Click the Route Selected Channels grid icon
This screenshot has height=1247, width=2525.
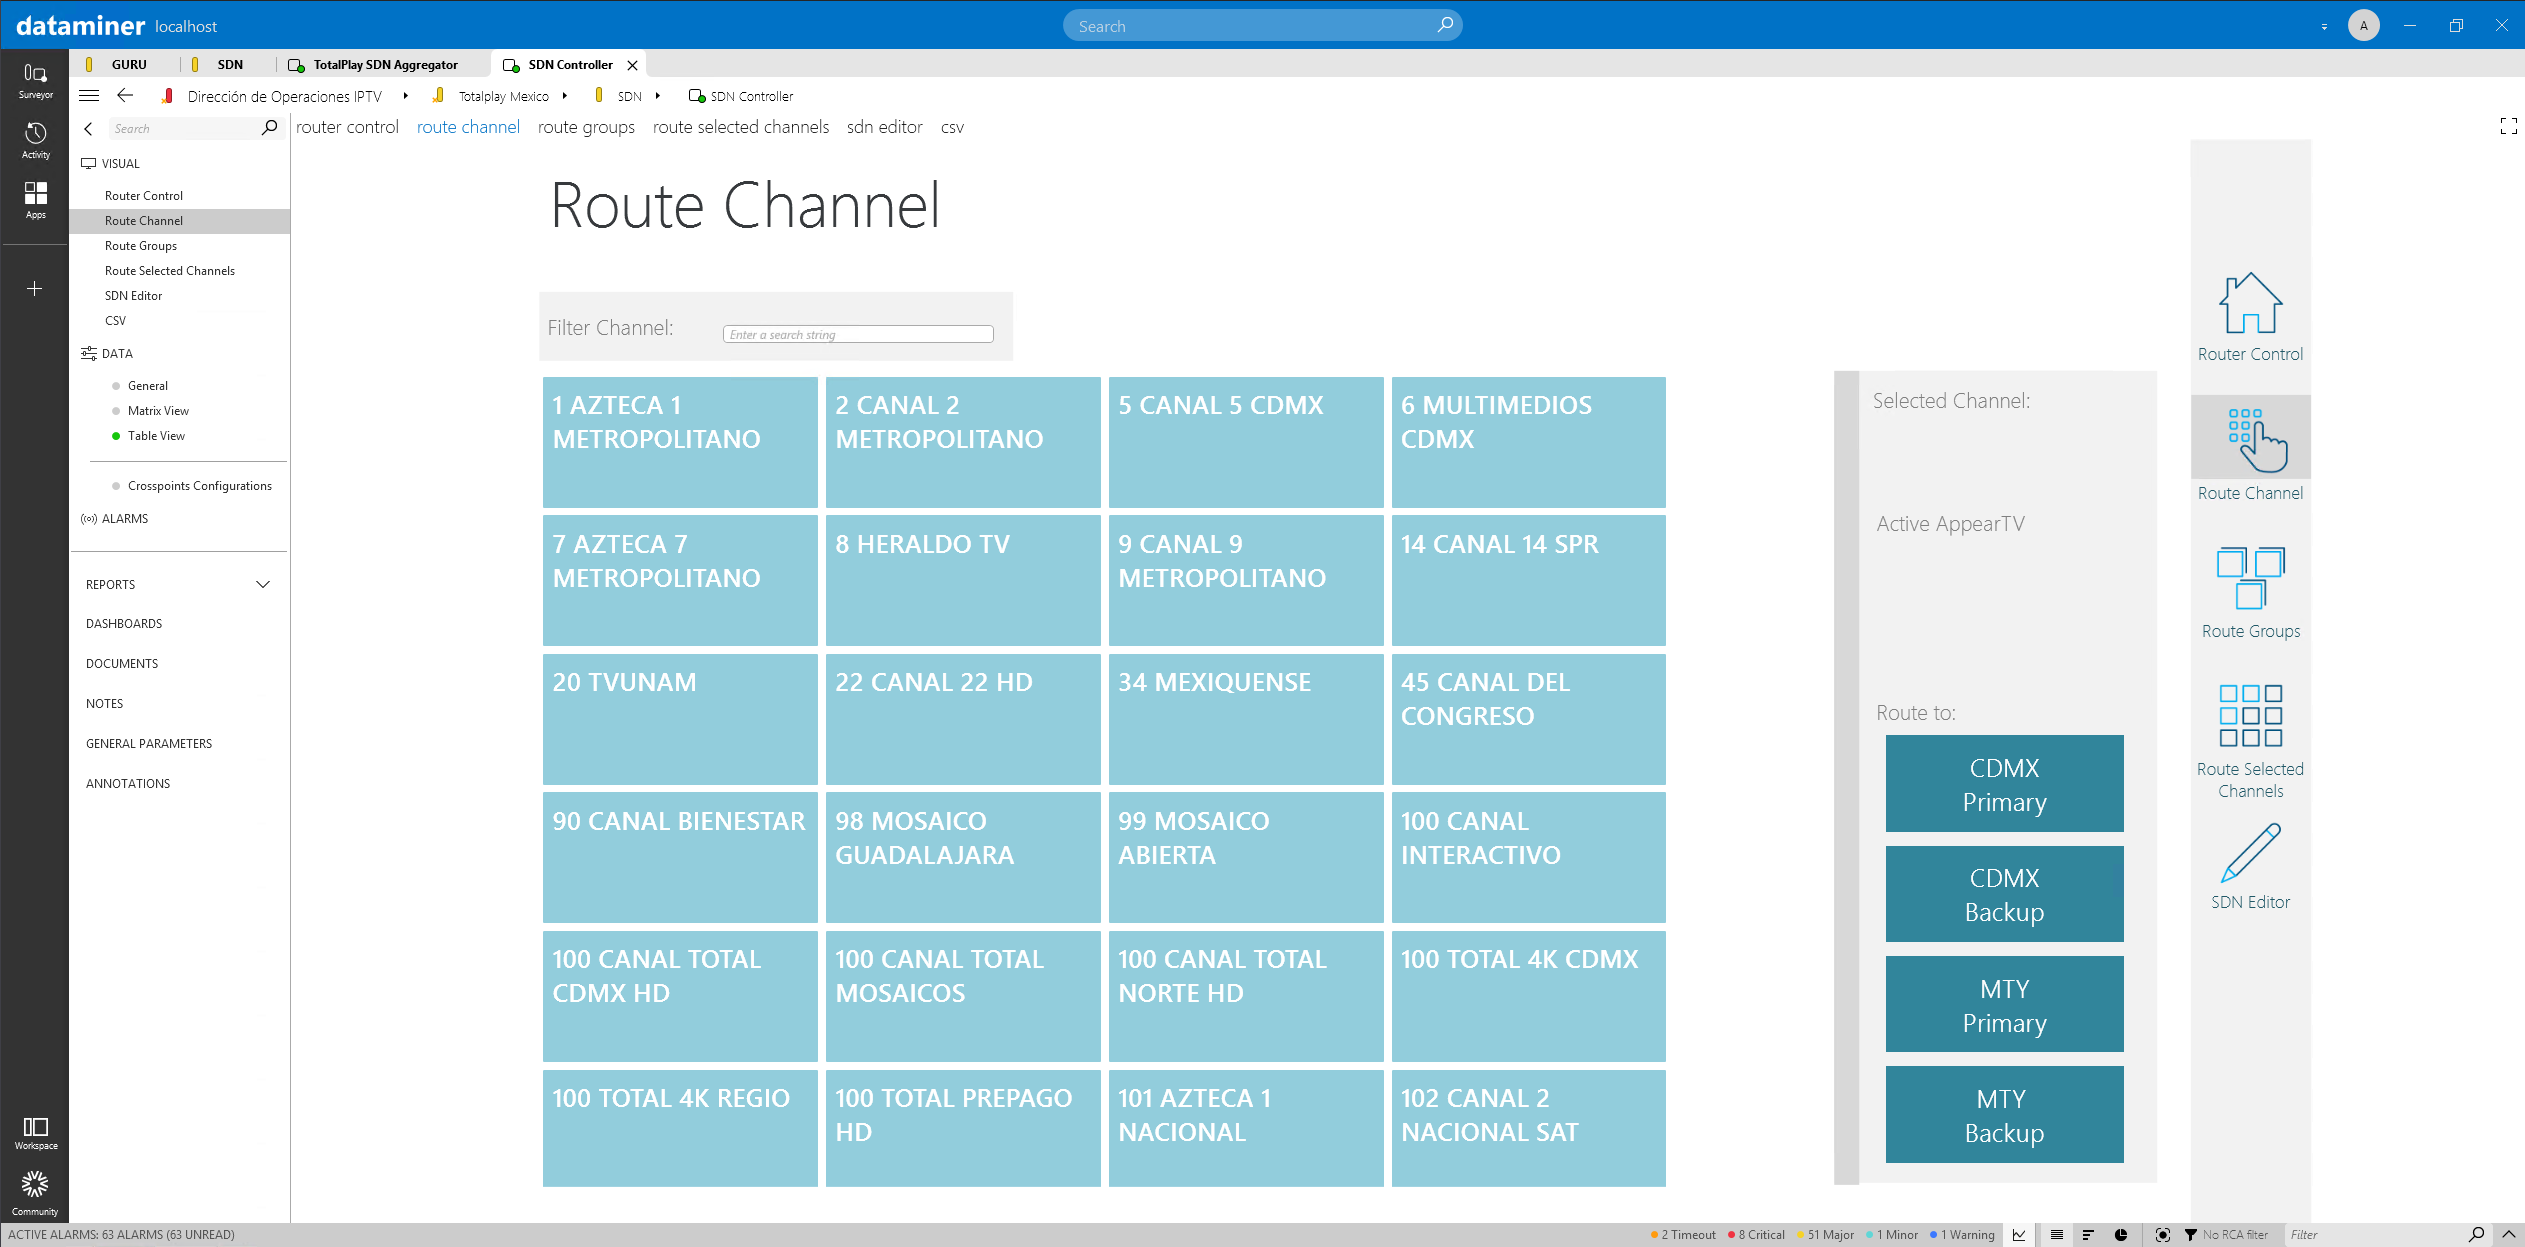coord(2250,716)
